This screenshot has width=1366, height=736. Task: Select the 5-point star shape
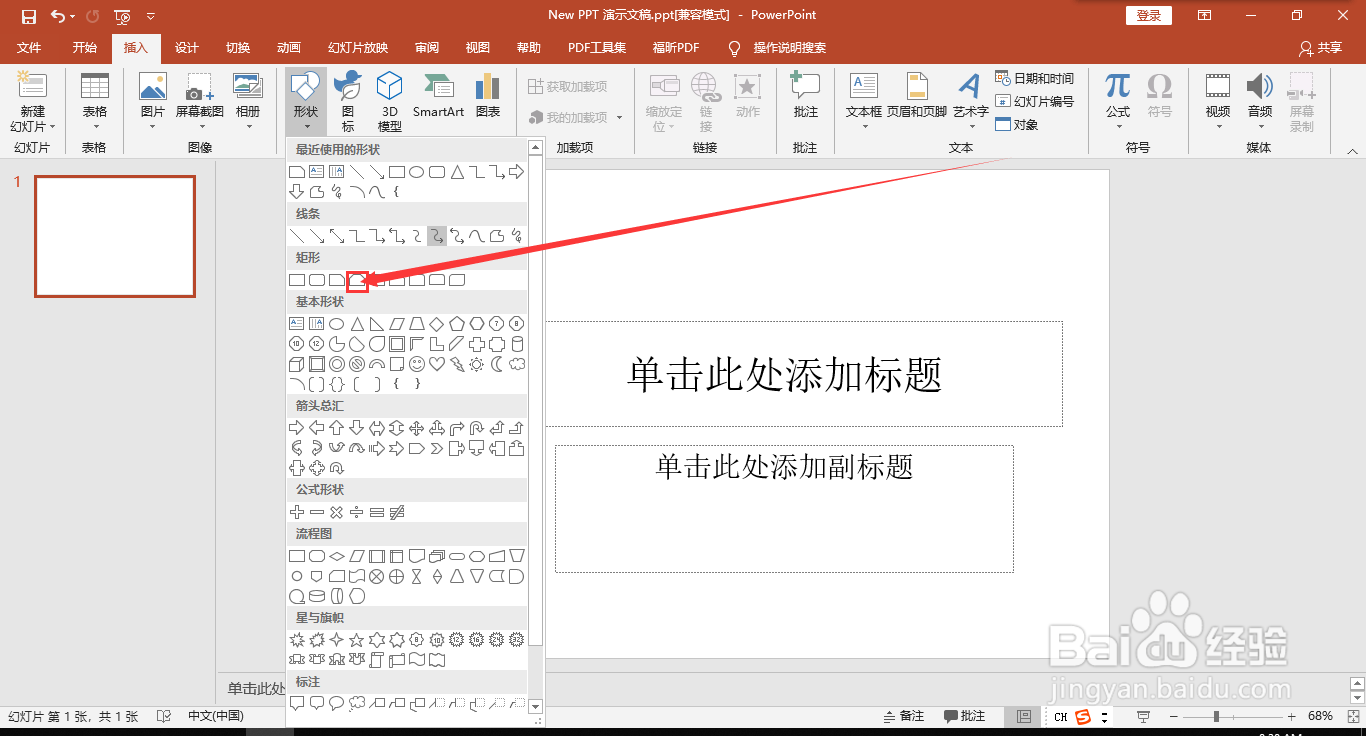point(356,640)
